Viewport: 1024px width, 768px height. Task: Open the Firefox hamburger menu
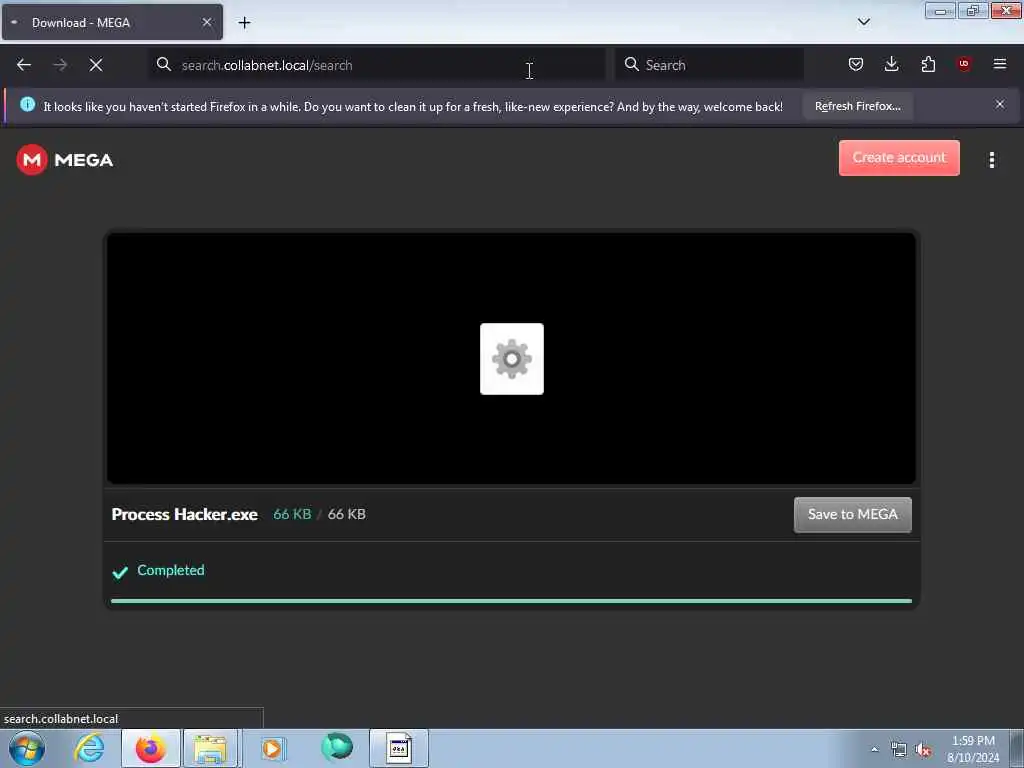click(x=1000, y=64)
